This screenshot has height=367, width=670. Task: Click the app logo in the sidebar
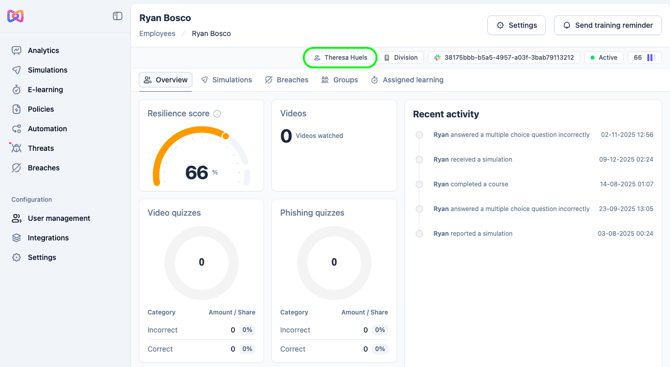15,16
